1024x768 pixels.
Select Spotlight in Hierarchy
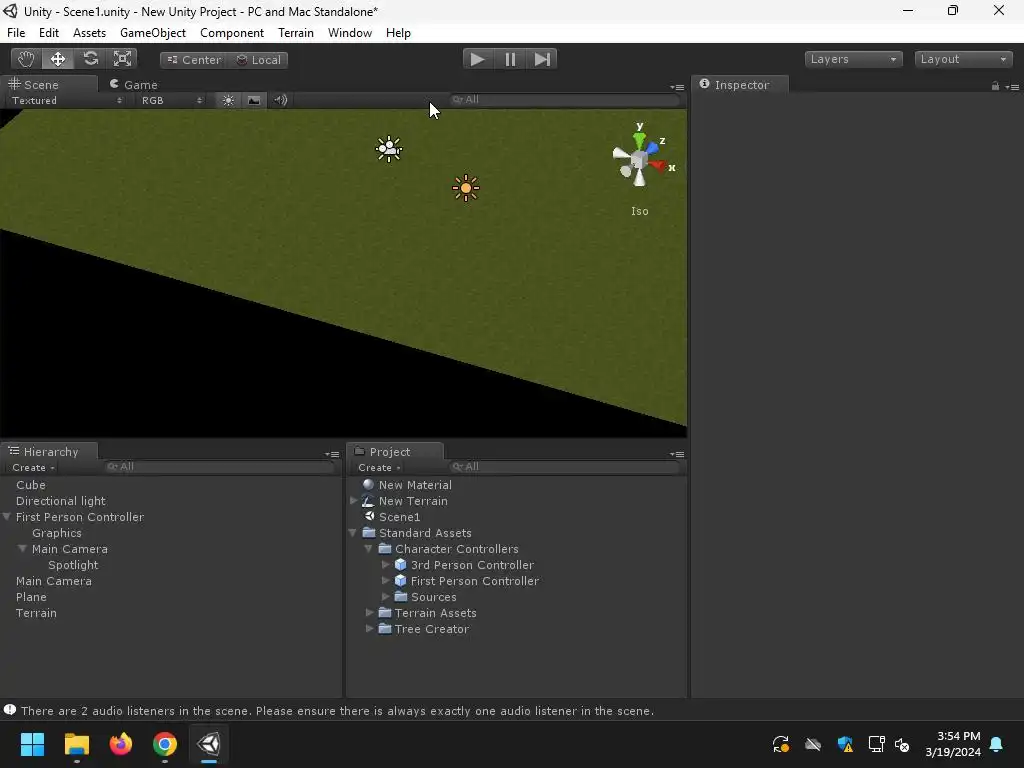73,565
